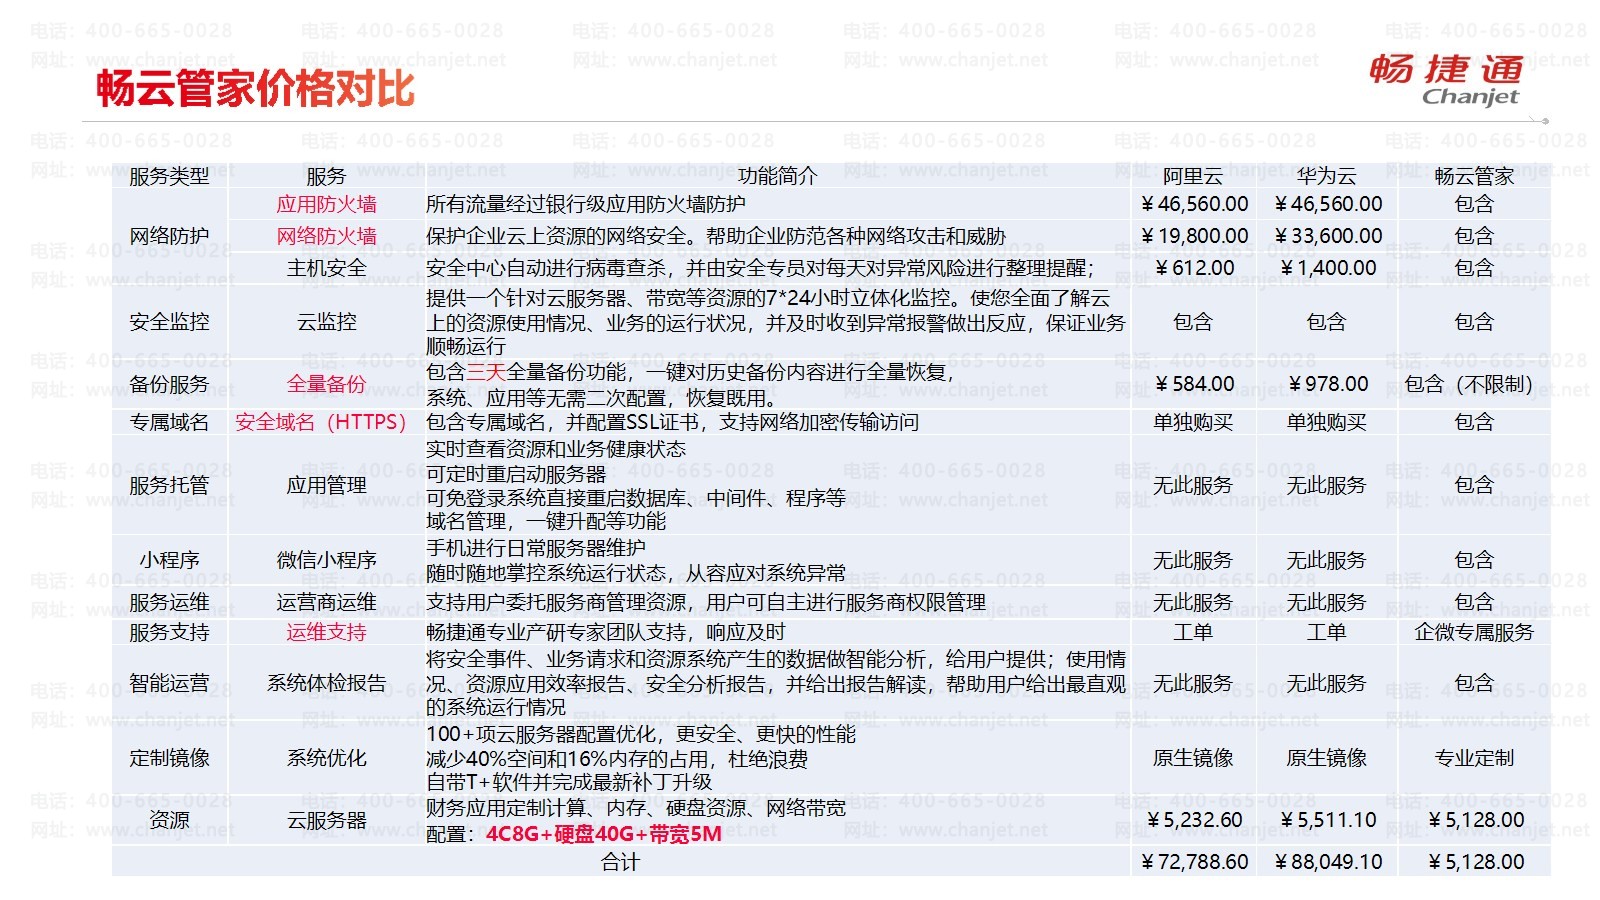Click 阿里云 backup price ￥584.00
This screenshot has height=900, width=1600.
(1194, 385)
